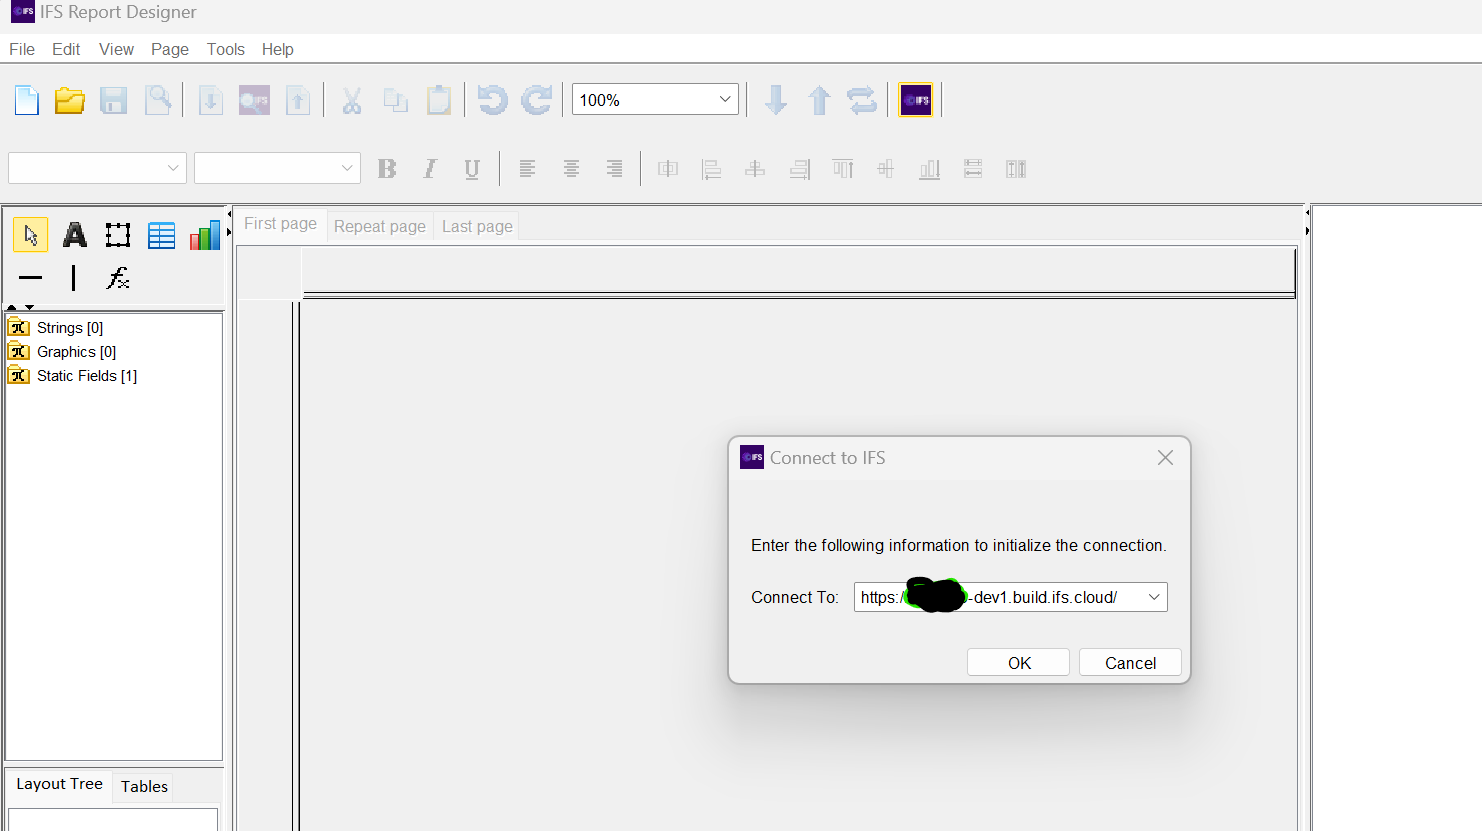Click the blue up arrow icon
Viewport: 1482px width, 831px height.
click(x=819, y=100)
